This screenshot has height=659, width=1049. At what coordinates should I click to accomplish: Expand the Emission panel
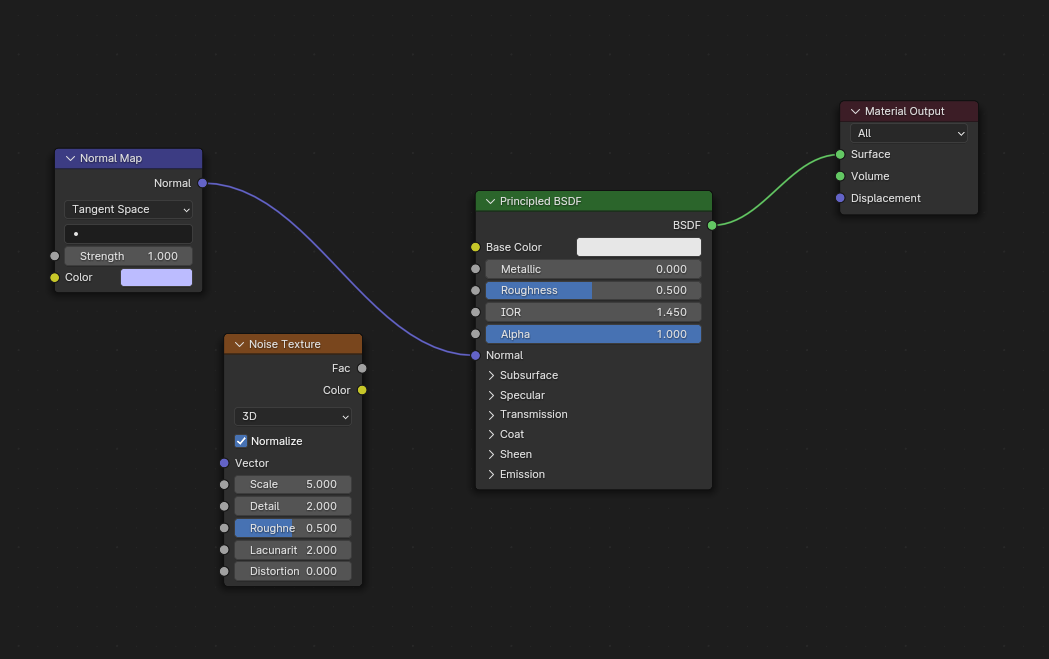492,474
